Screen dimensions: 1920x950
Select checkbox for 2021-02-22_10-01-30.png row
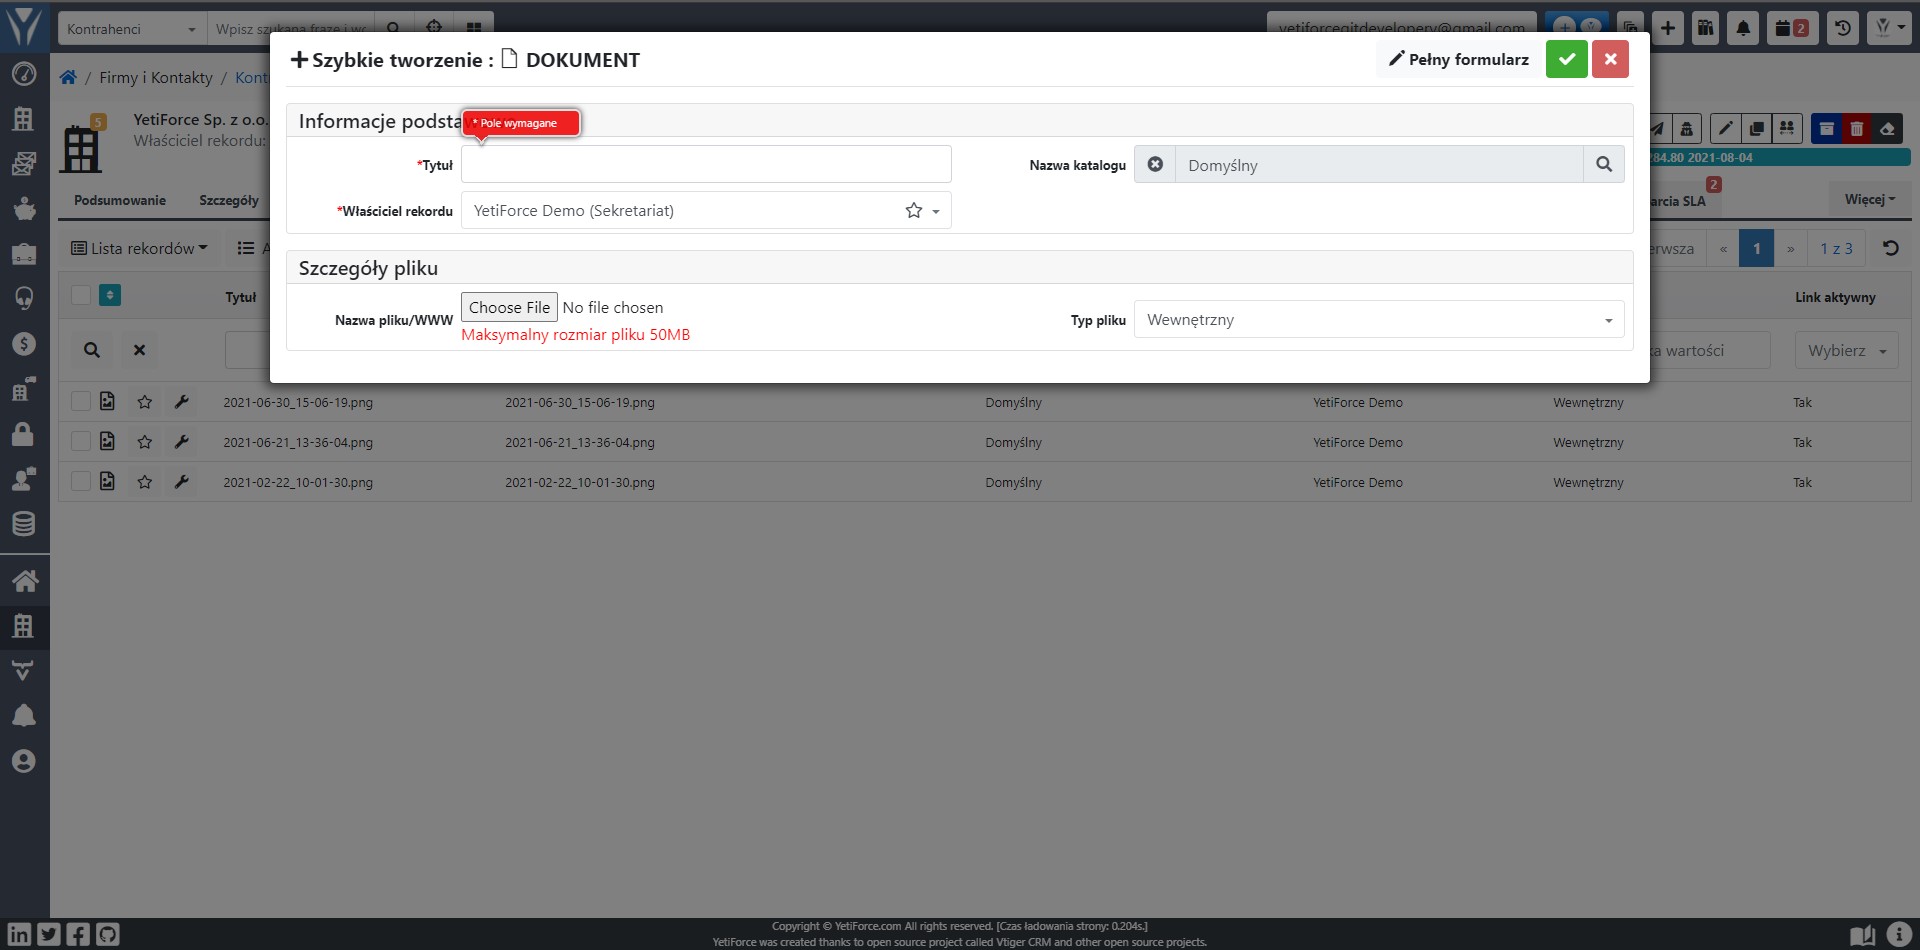(x=81, y=481)
